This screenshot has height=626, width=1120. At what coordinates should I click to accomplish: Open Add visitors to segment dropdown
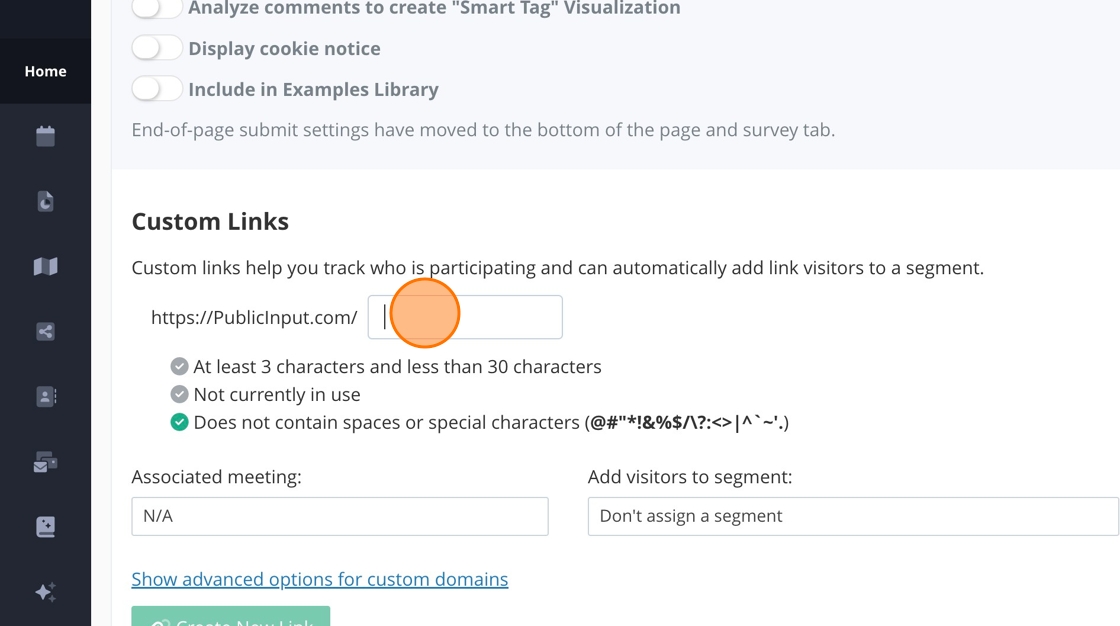click(852, 516)
